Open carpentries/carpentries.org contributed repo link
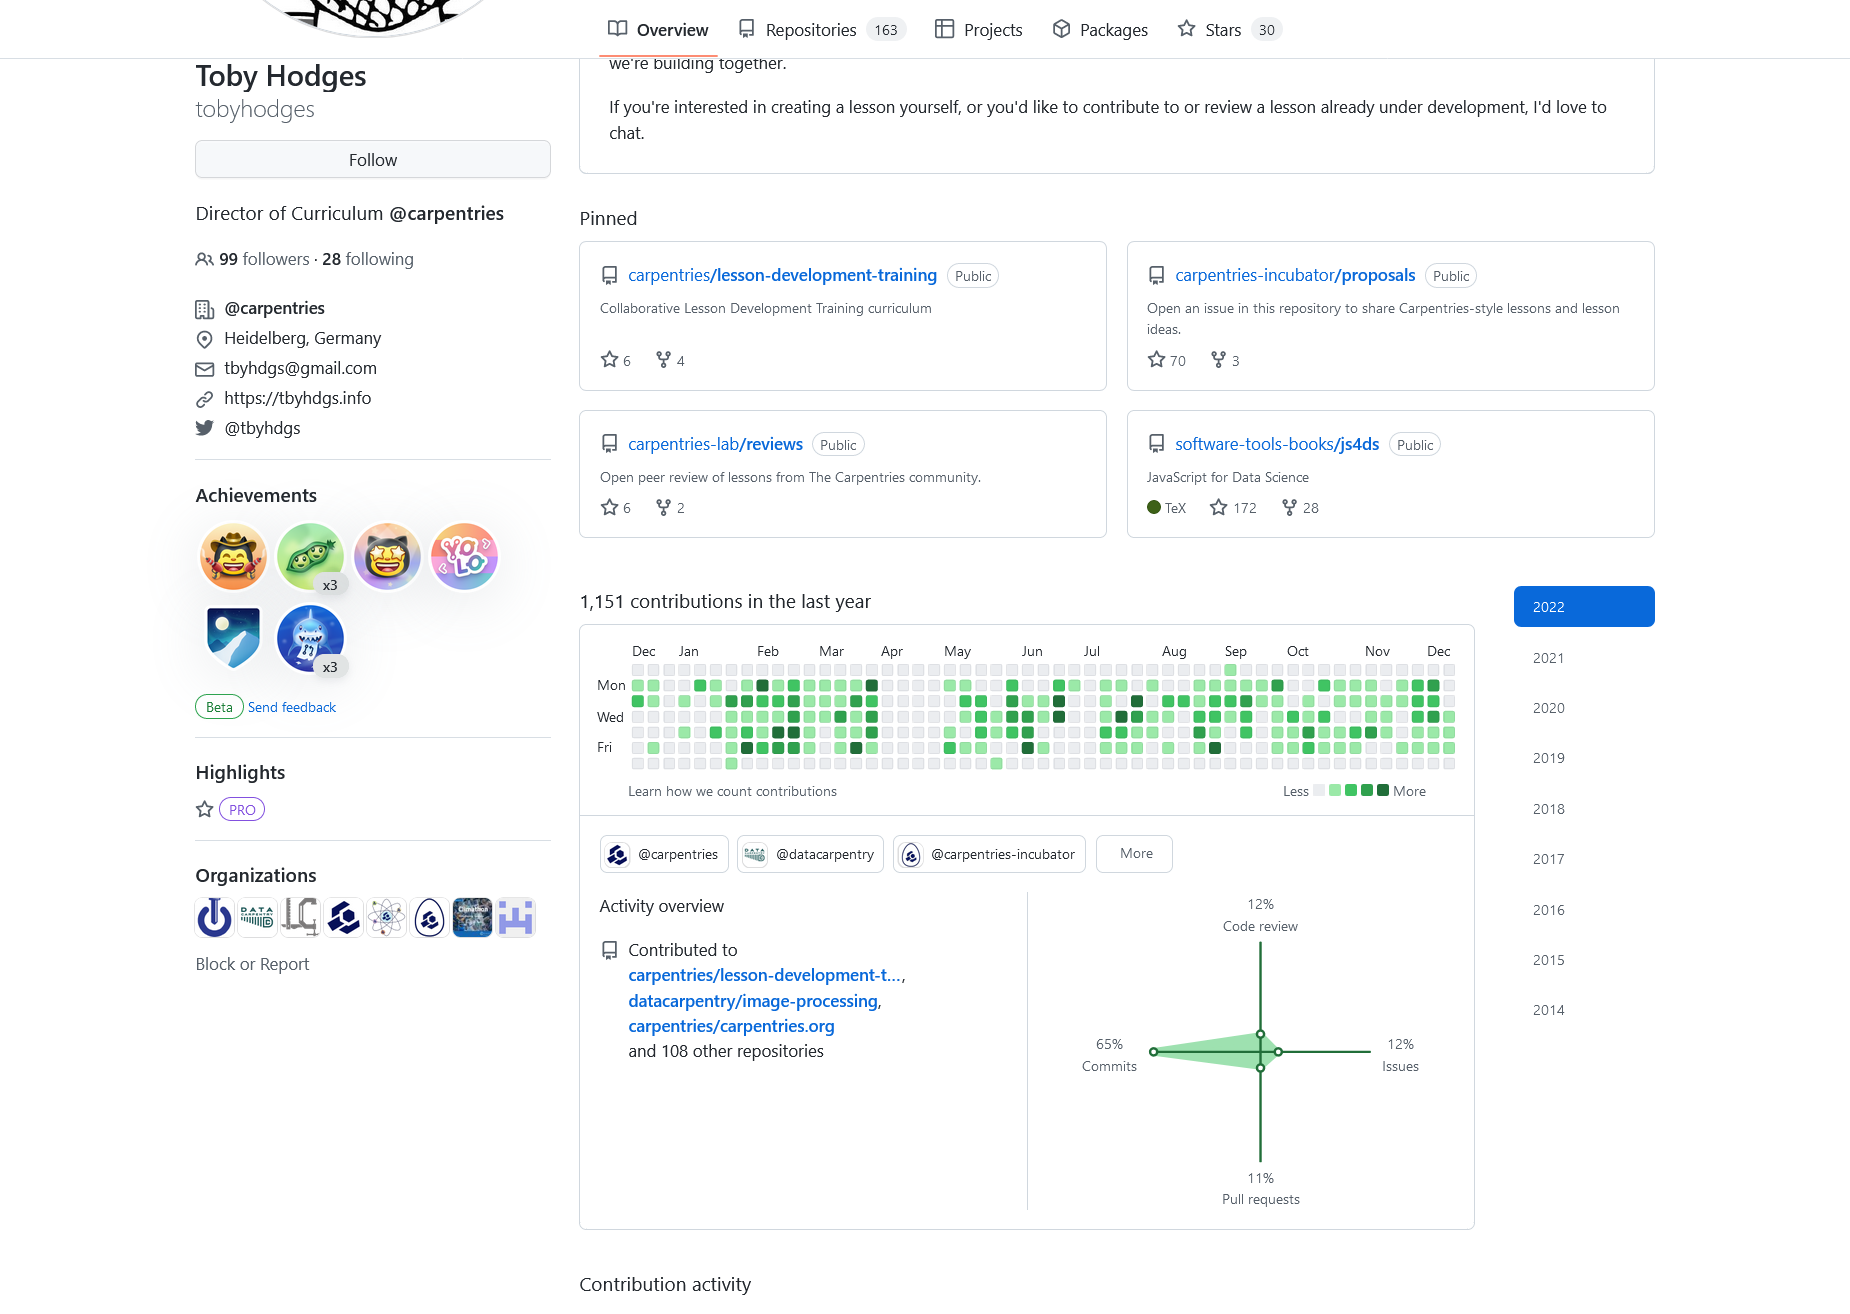The image size is (1850, 1314). pyautogui.click(x=731, y=1026)
